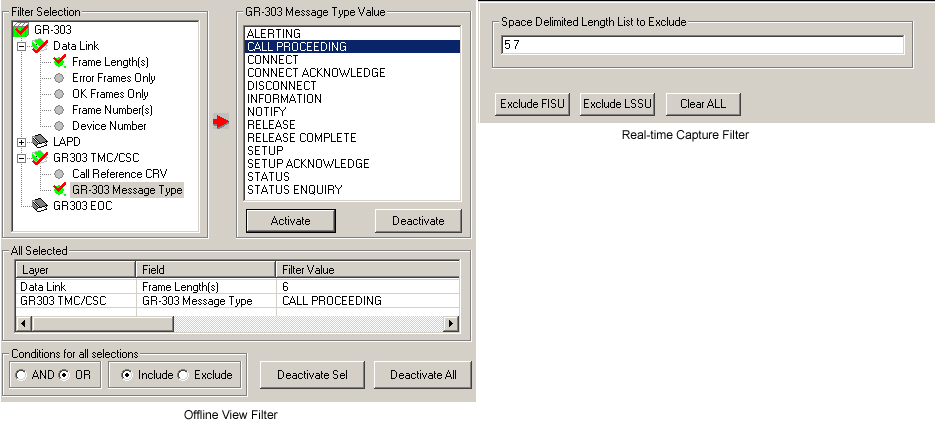
Task: Click the Filter Value column header
Action: coord(367,270)
